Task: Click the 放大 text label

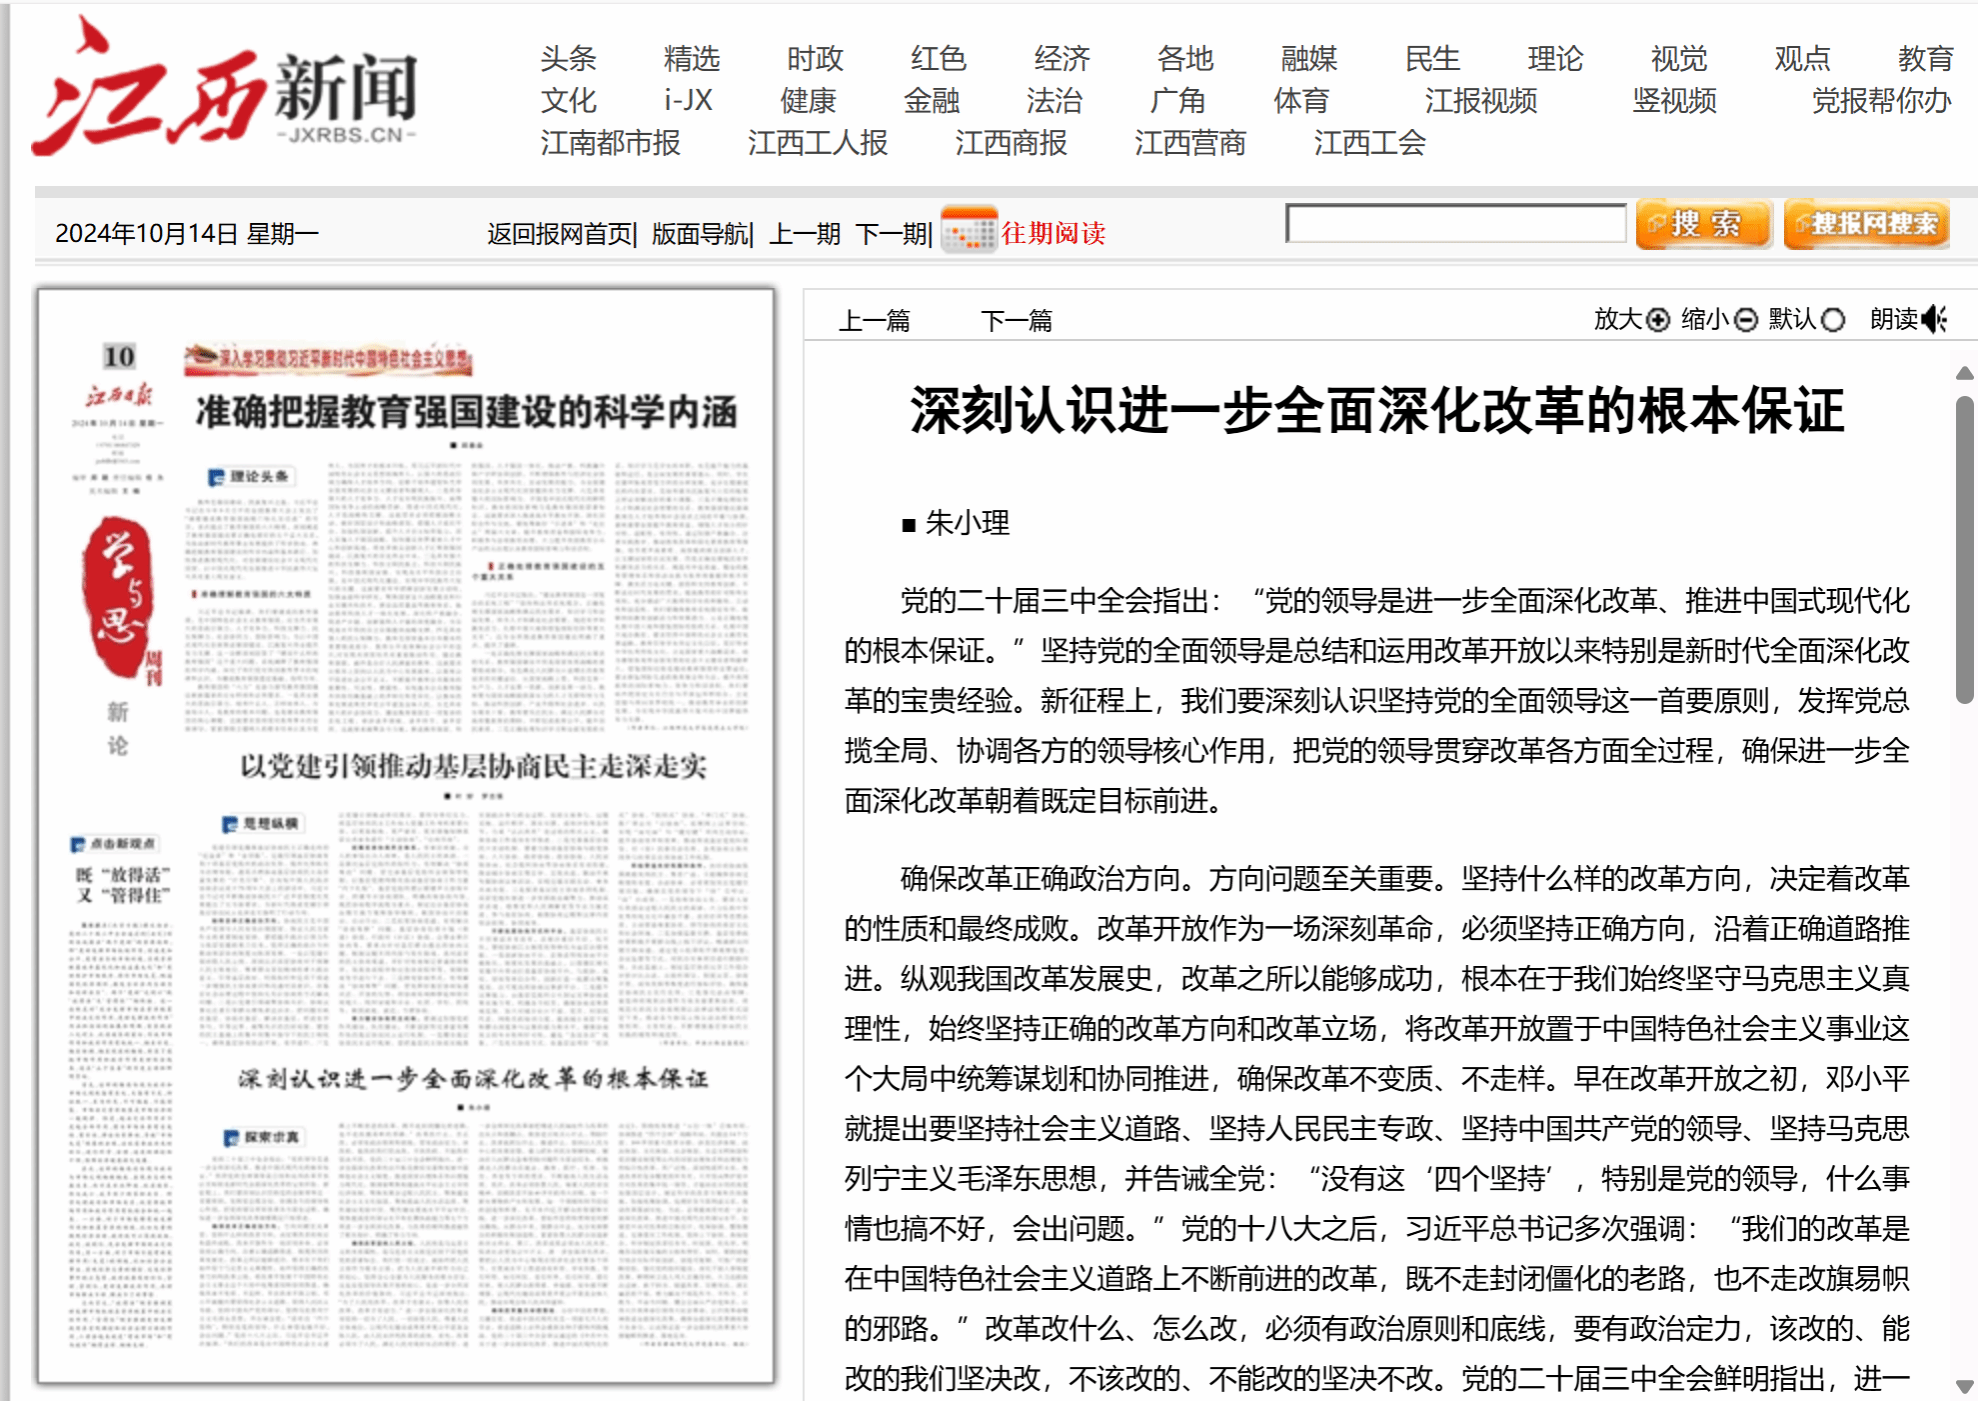Action: click(x=1619, y=319)
